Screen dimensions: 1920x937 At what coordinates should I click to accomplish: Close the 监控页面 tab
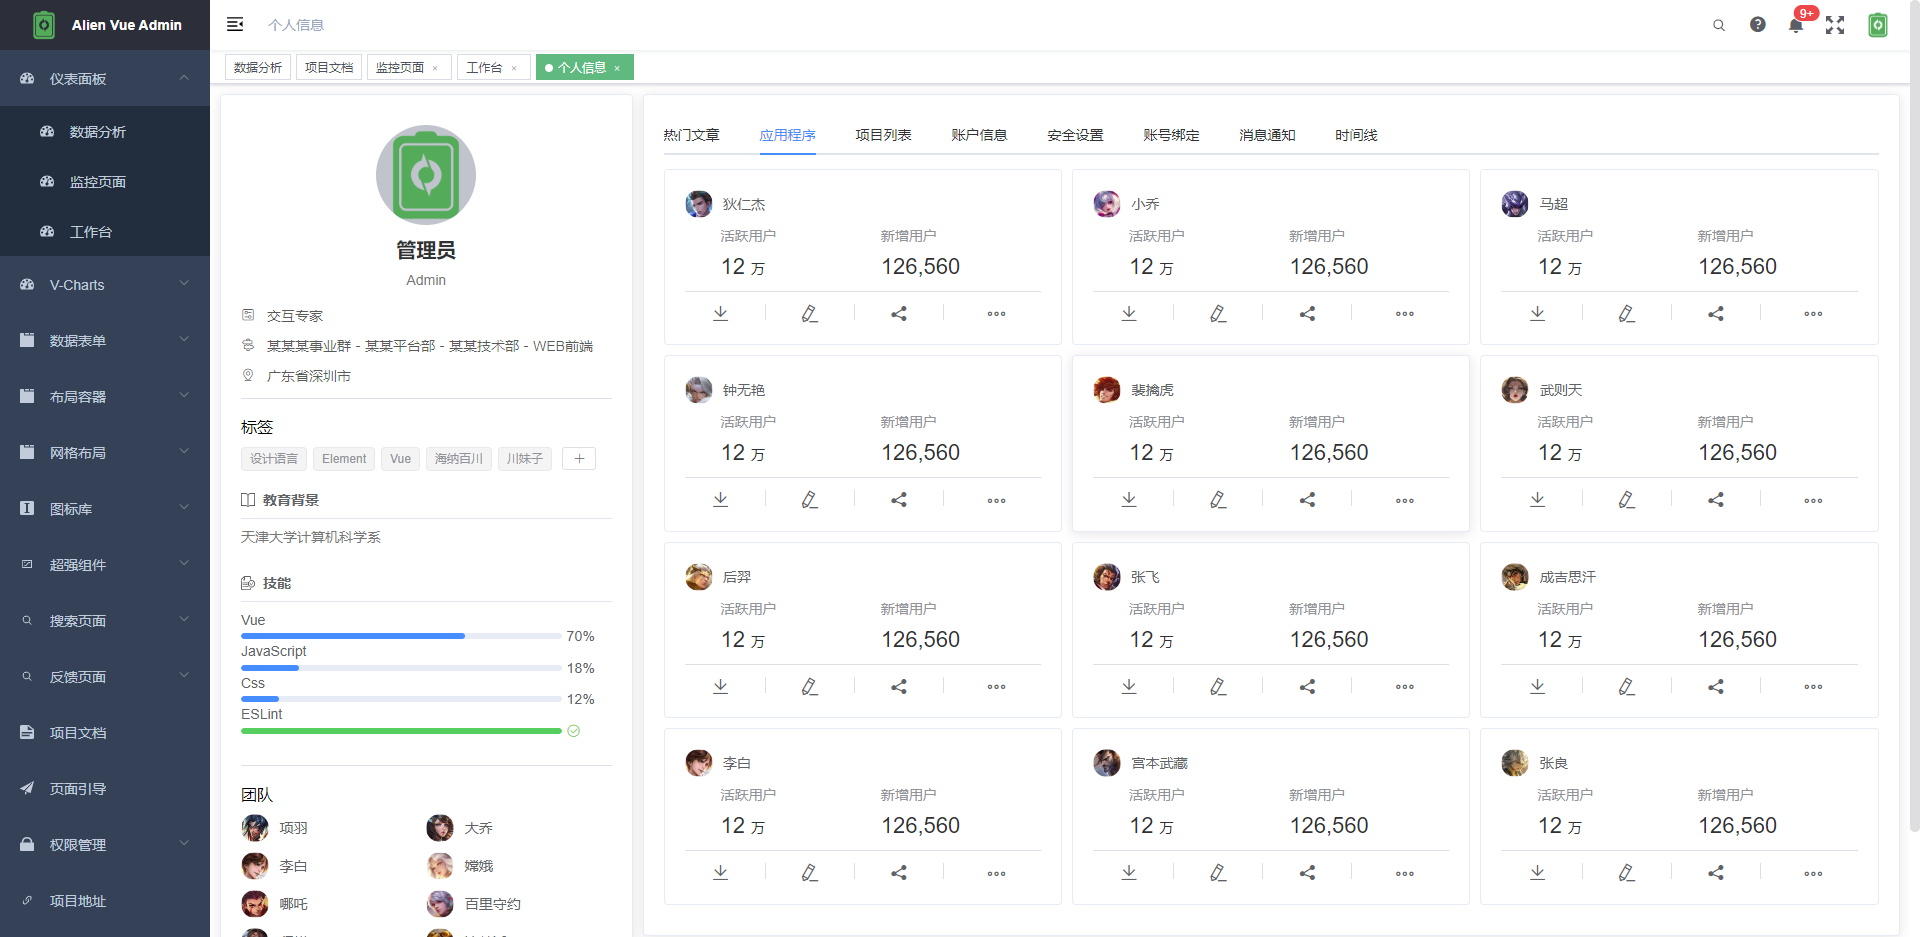coord(435,68)
